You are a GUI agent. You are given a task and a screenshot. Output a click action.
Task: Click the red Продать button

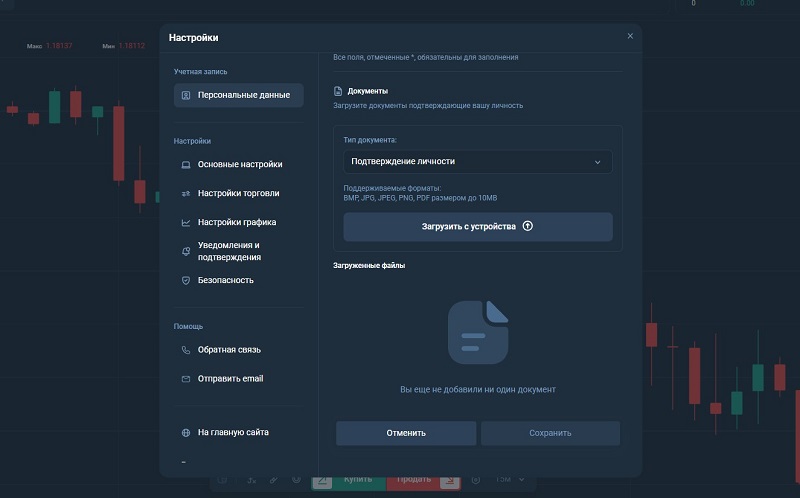coord(414,480)
